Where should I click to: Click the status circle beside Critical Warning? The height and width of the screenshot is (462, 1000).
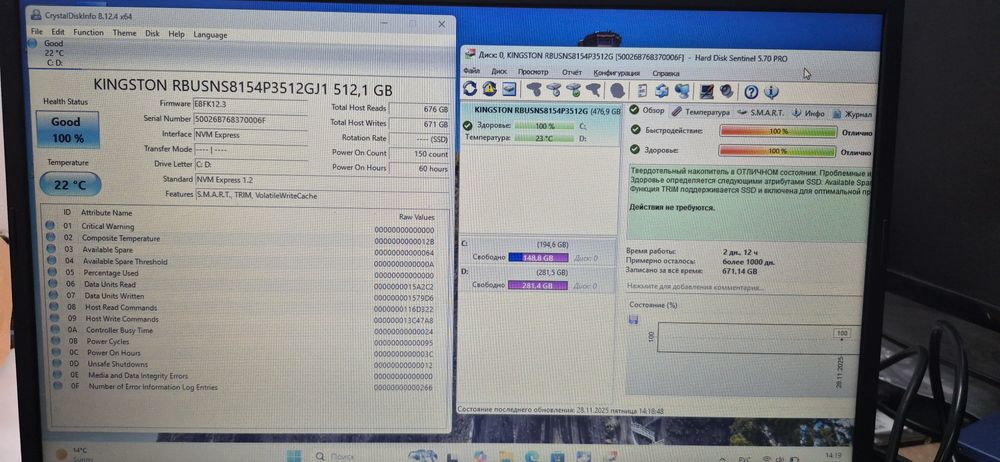50,226
